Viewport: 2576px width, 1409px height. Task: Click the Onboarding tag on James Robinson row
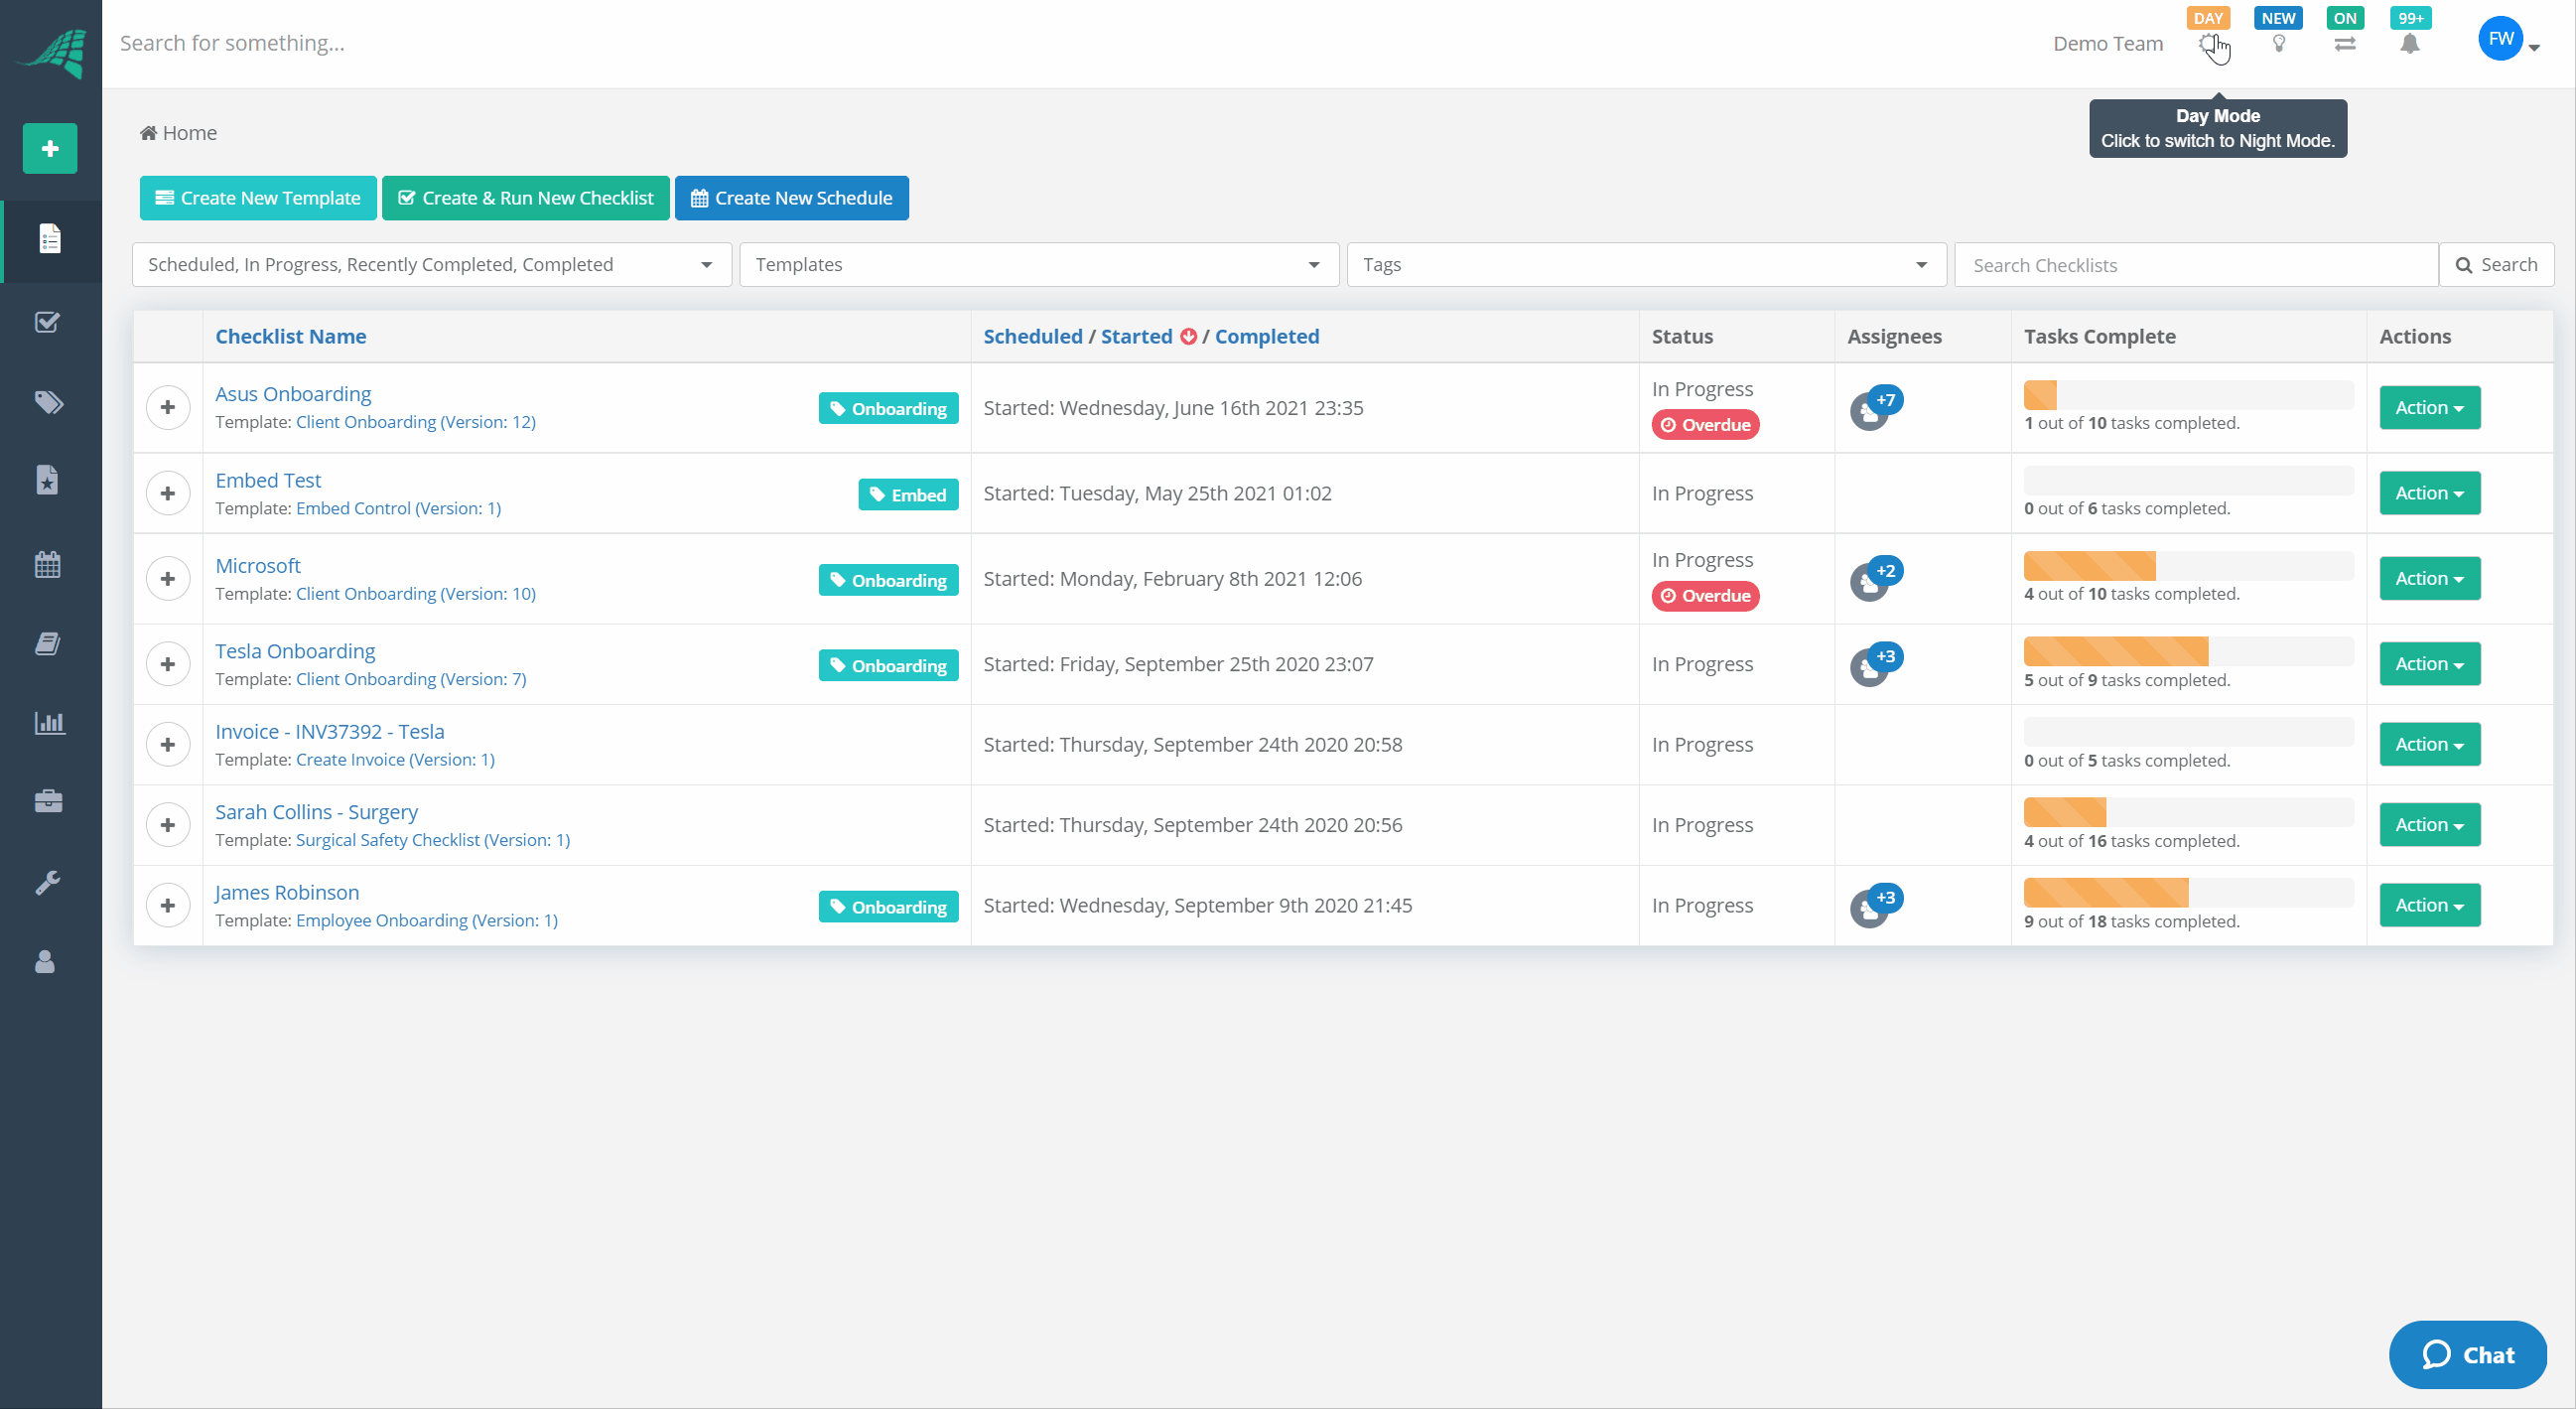pos(888,907)
